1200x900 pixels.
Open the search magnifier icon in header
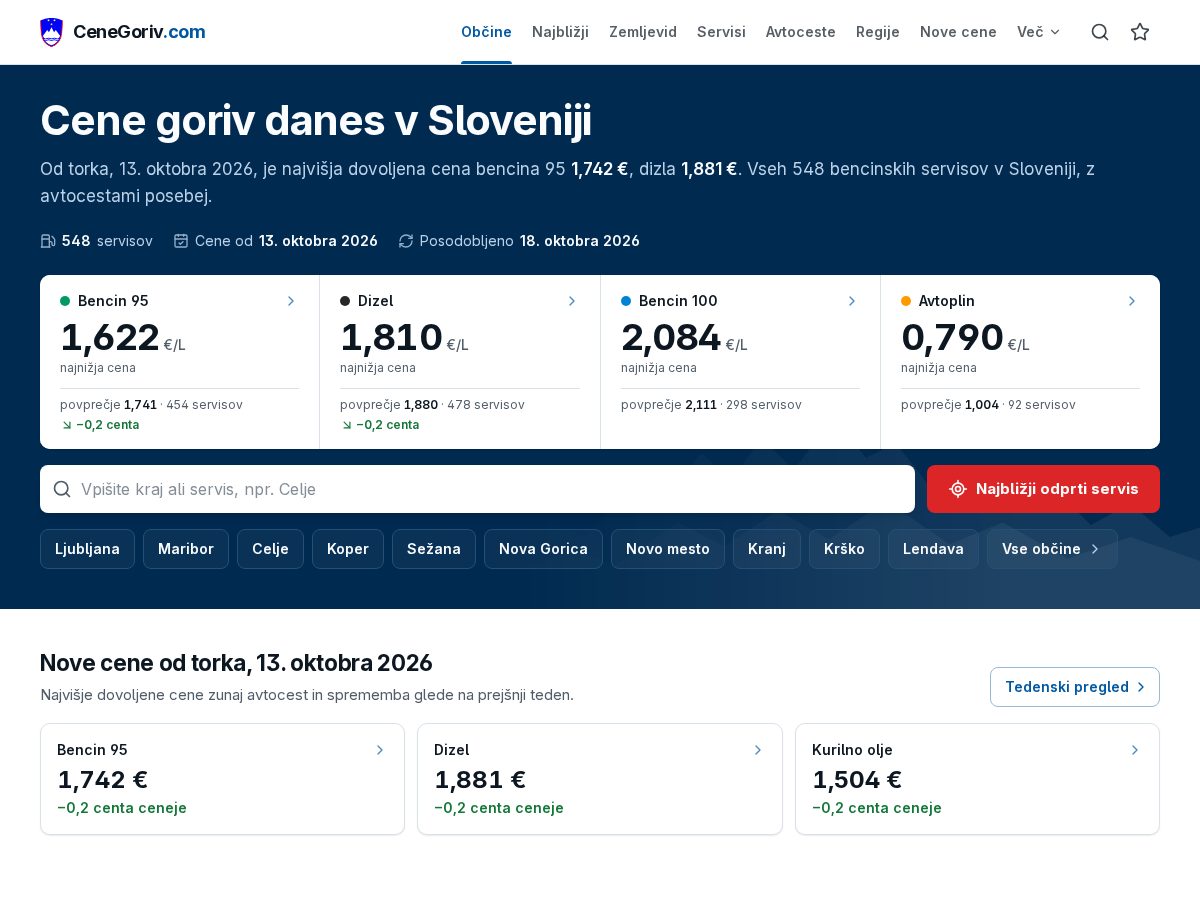click(1100, 32)
